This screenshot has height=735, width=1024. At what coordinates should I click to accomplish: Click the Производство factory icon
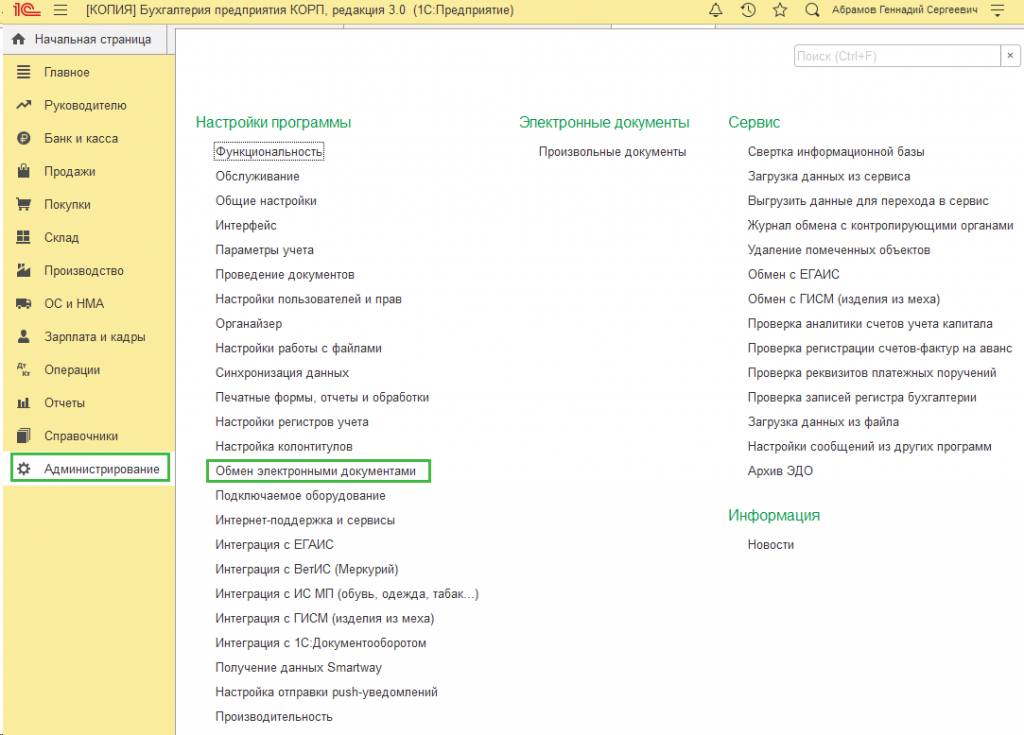pyautogui.click(x=24, y=270)
